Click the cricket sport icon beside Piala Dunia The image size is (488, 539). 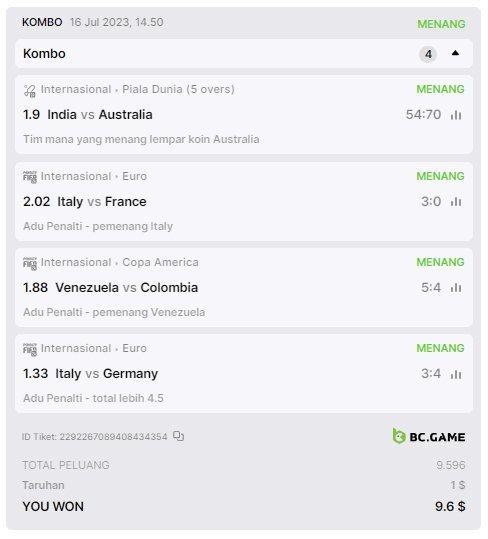tap(30, 91)
